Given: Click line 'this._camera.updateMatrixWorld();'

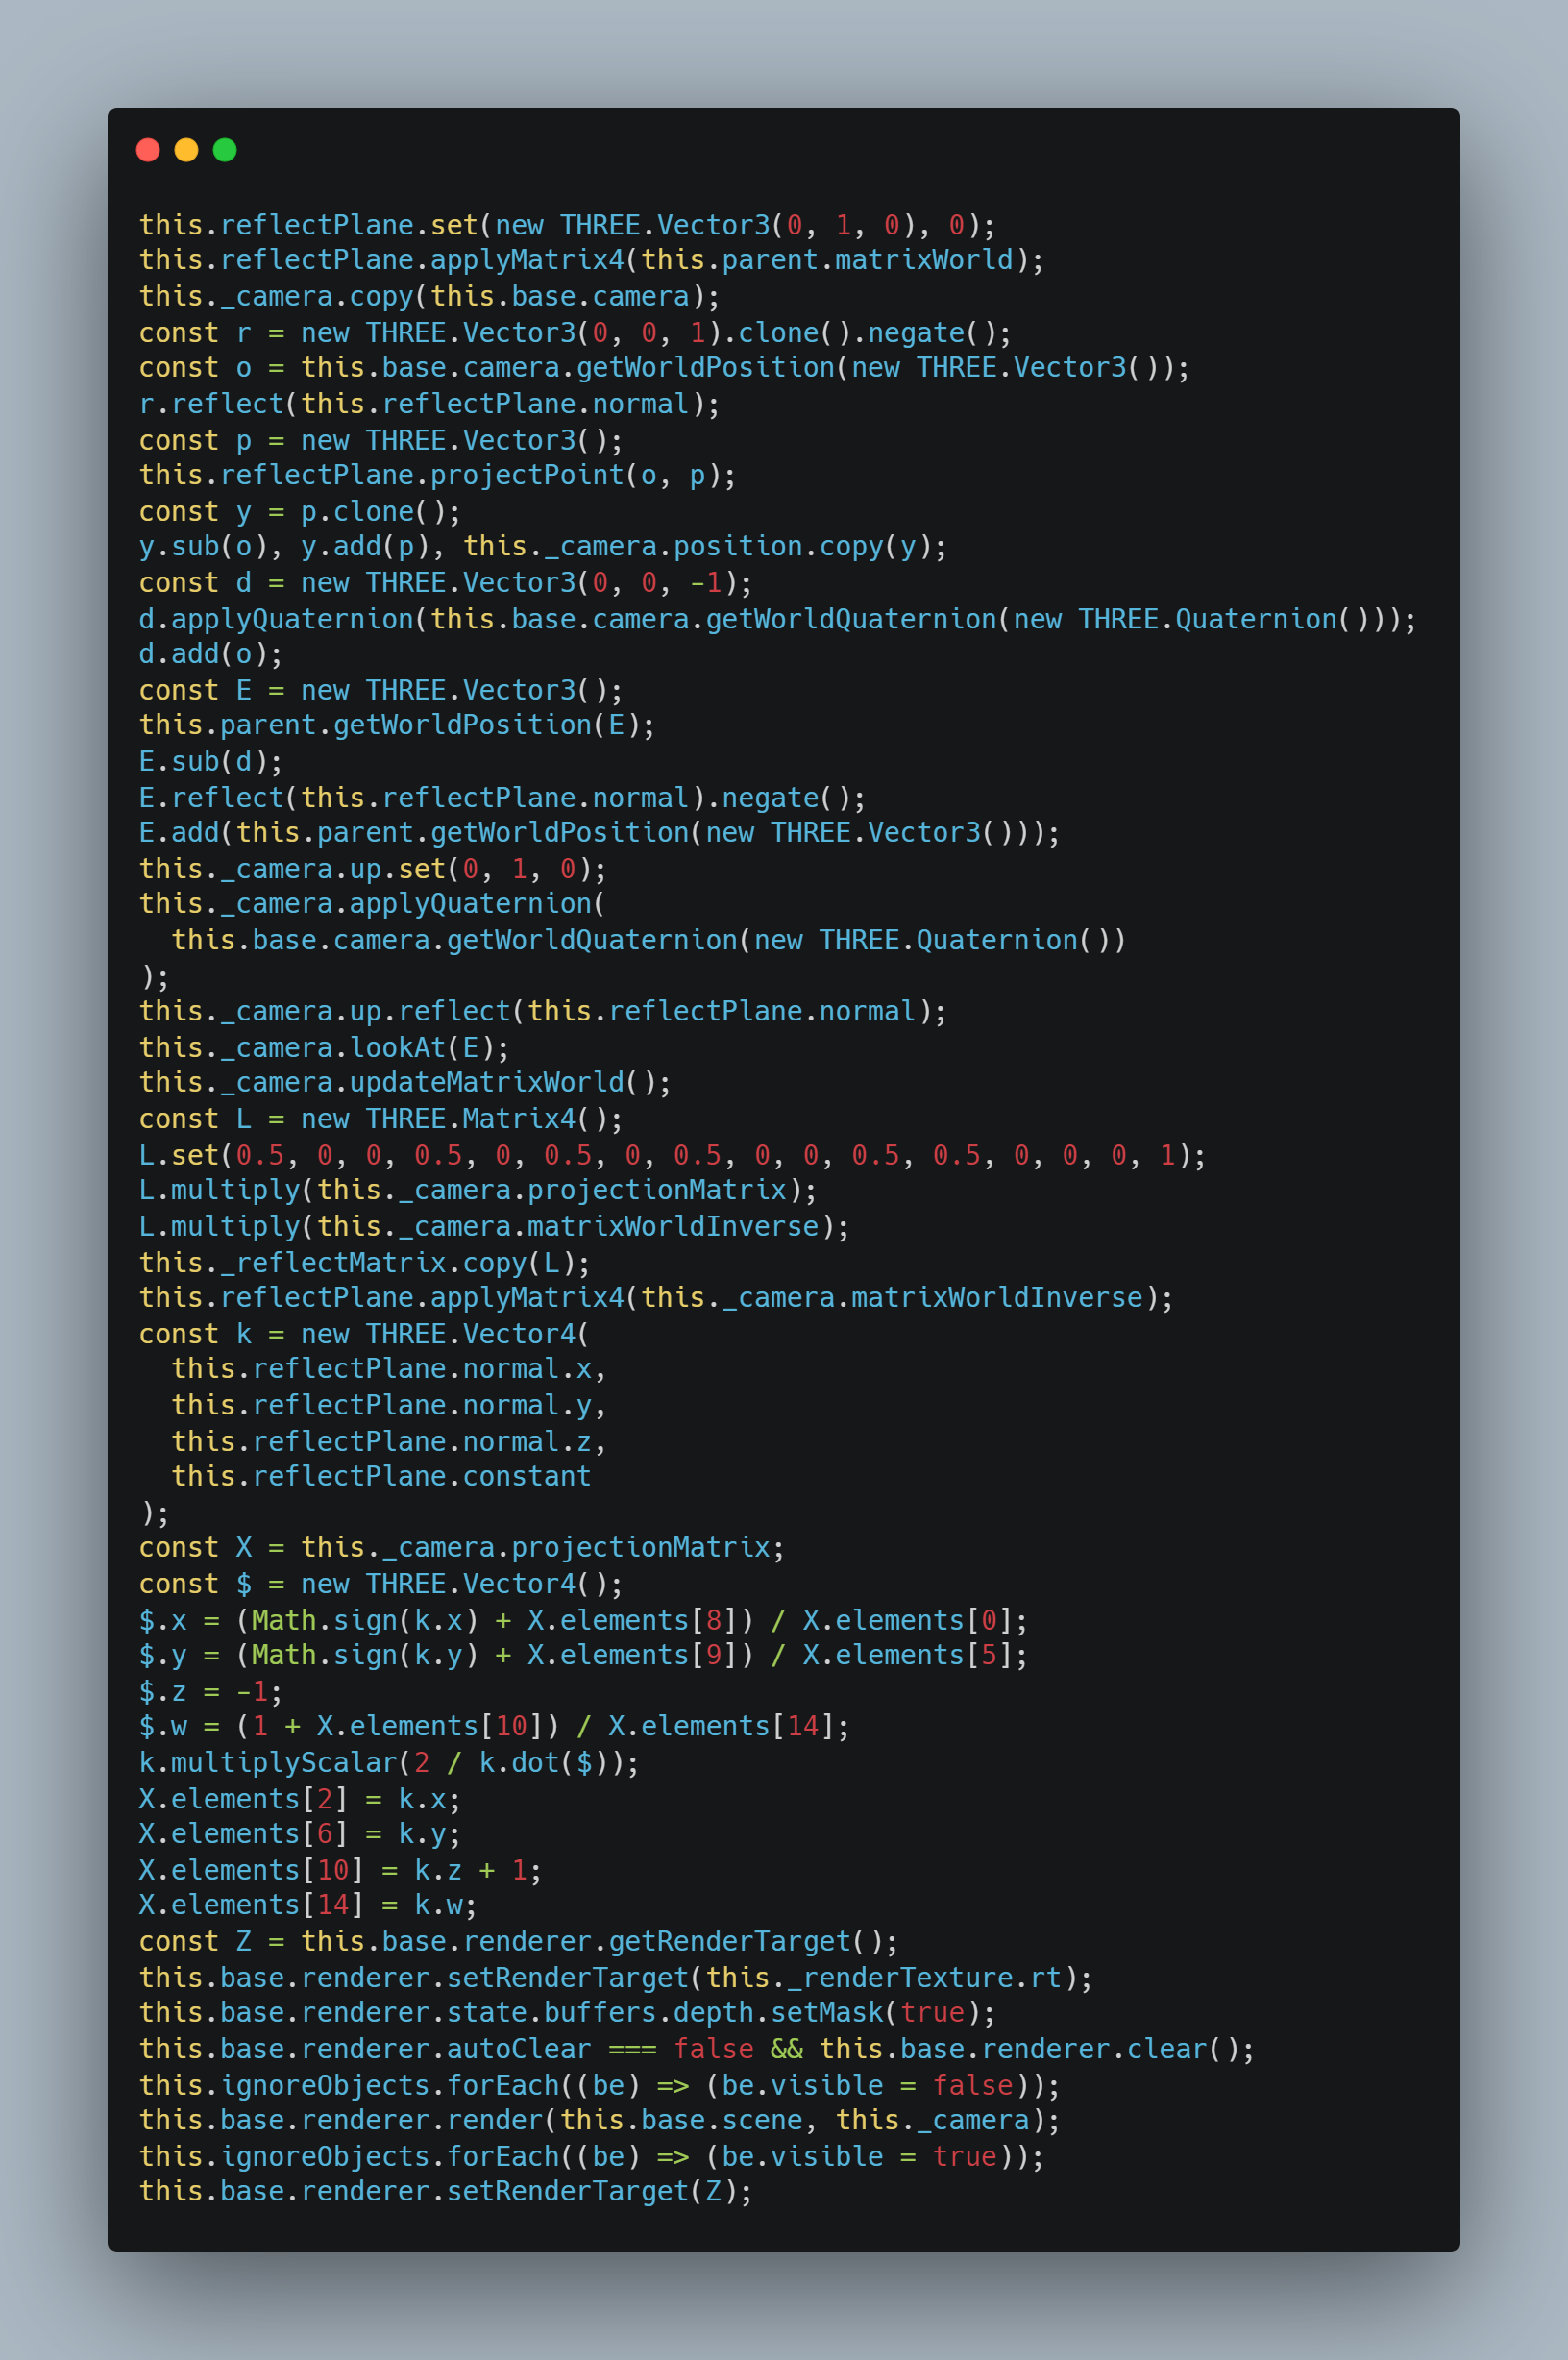Looking at the screenshot, I should pos(405,1083).
